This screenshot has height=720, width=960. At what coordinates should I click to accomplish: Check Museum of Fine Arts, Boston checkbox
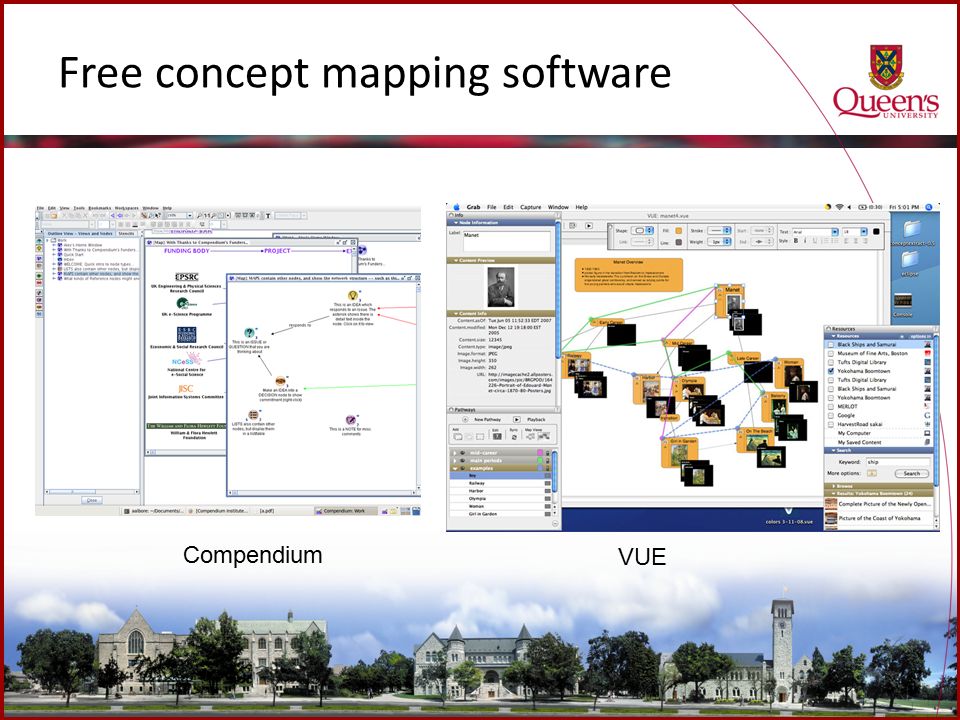pyautogui.click(x=831, y=353)
